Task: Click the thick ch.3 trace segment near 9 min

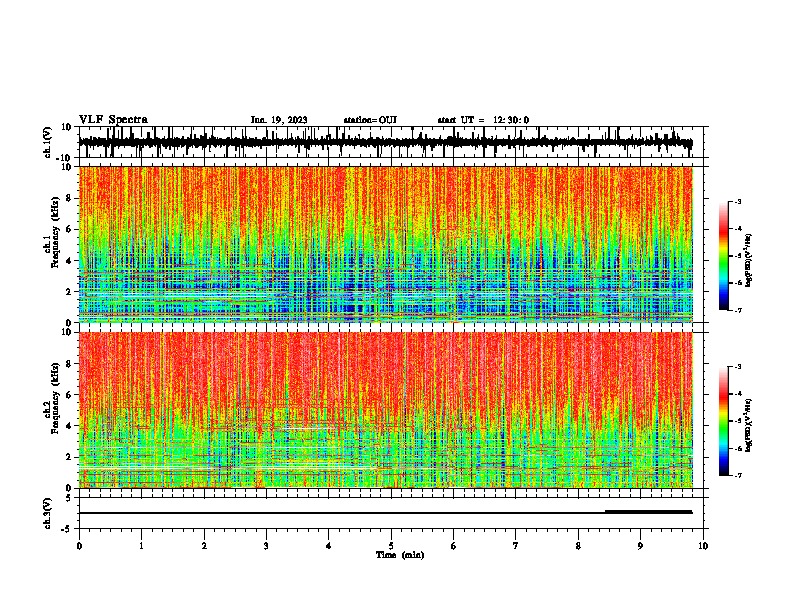Action: click(x=649, y=512)
